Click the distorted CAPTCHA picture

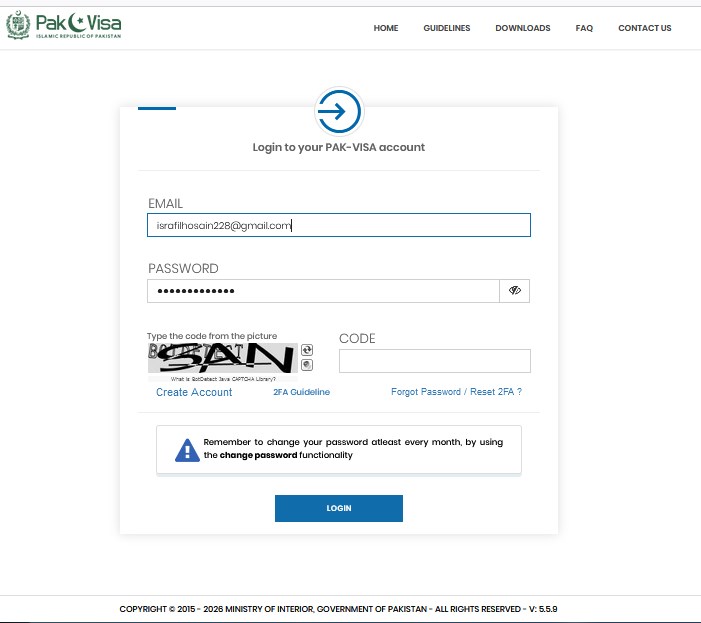pyautogui.click(x=222, y=358)
